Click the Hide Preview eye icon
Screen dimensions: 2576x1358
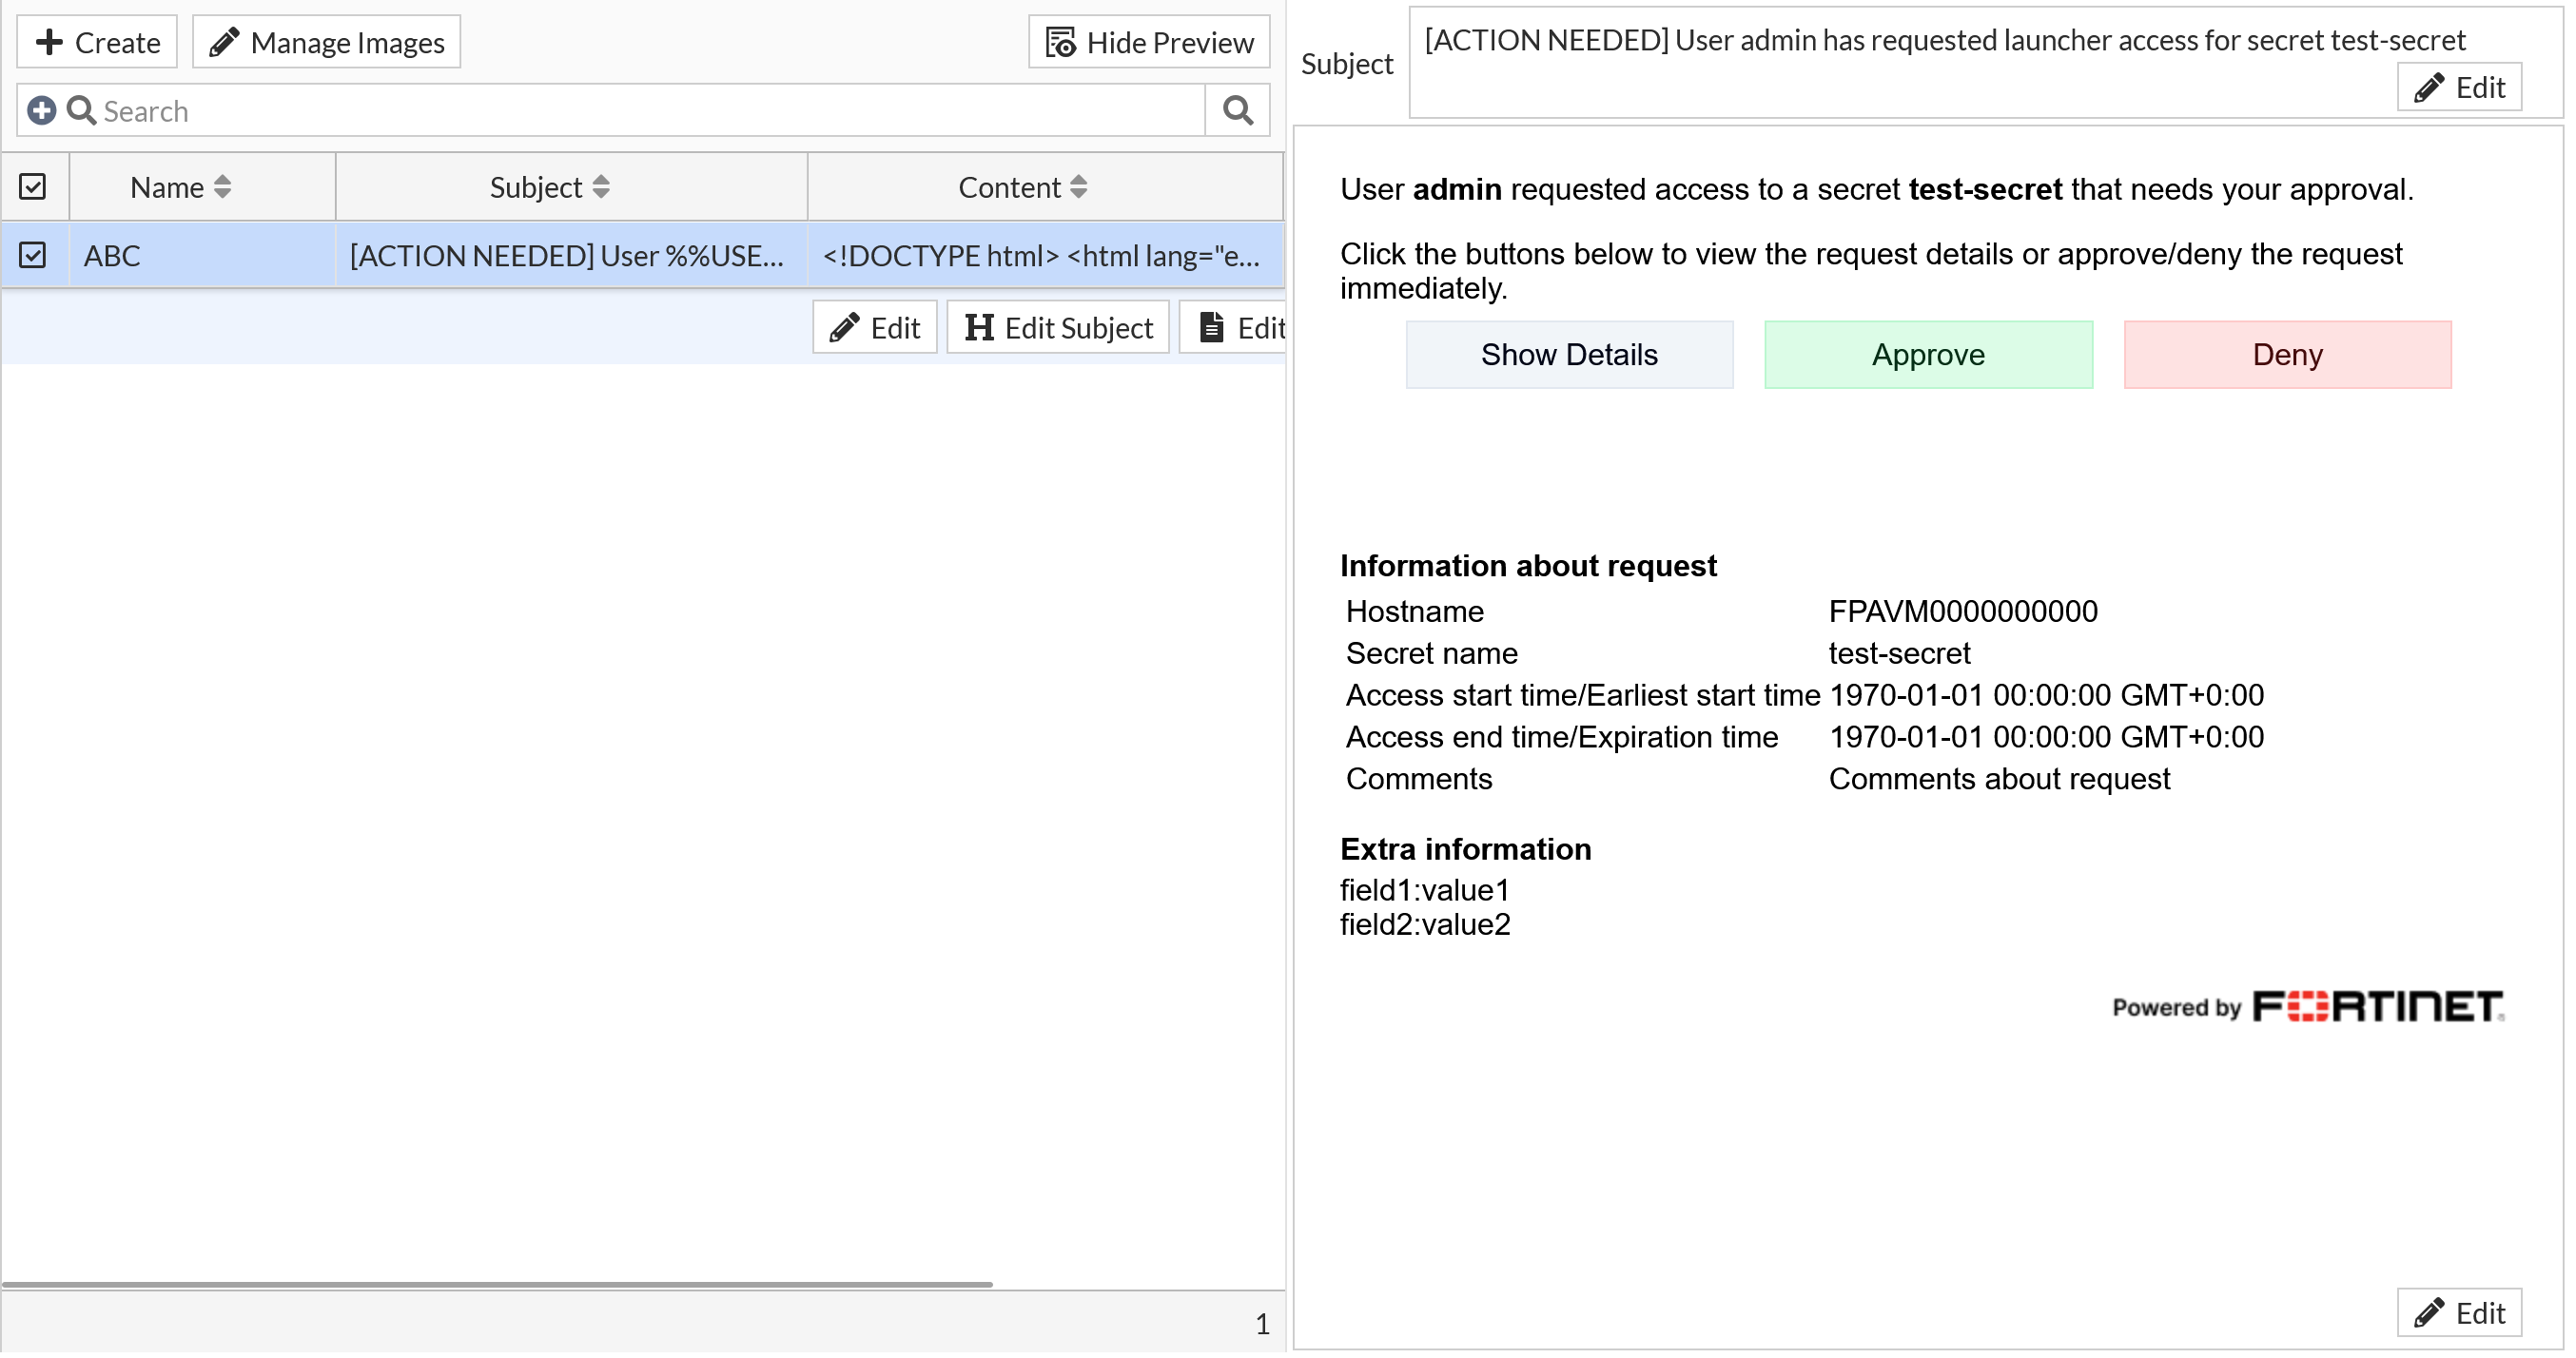tap(1062, 42)
